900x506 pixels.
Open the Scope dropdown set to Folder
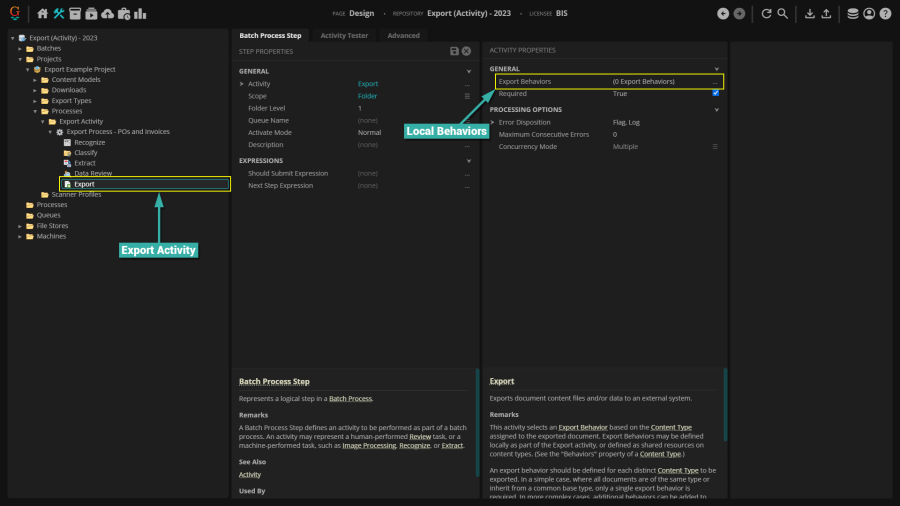pyautogui.click(x=466, y=95)
